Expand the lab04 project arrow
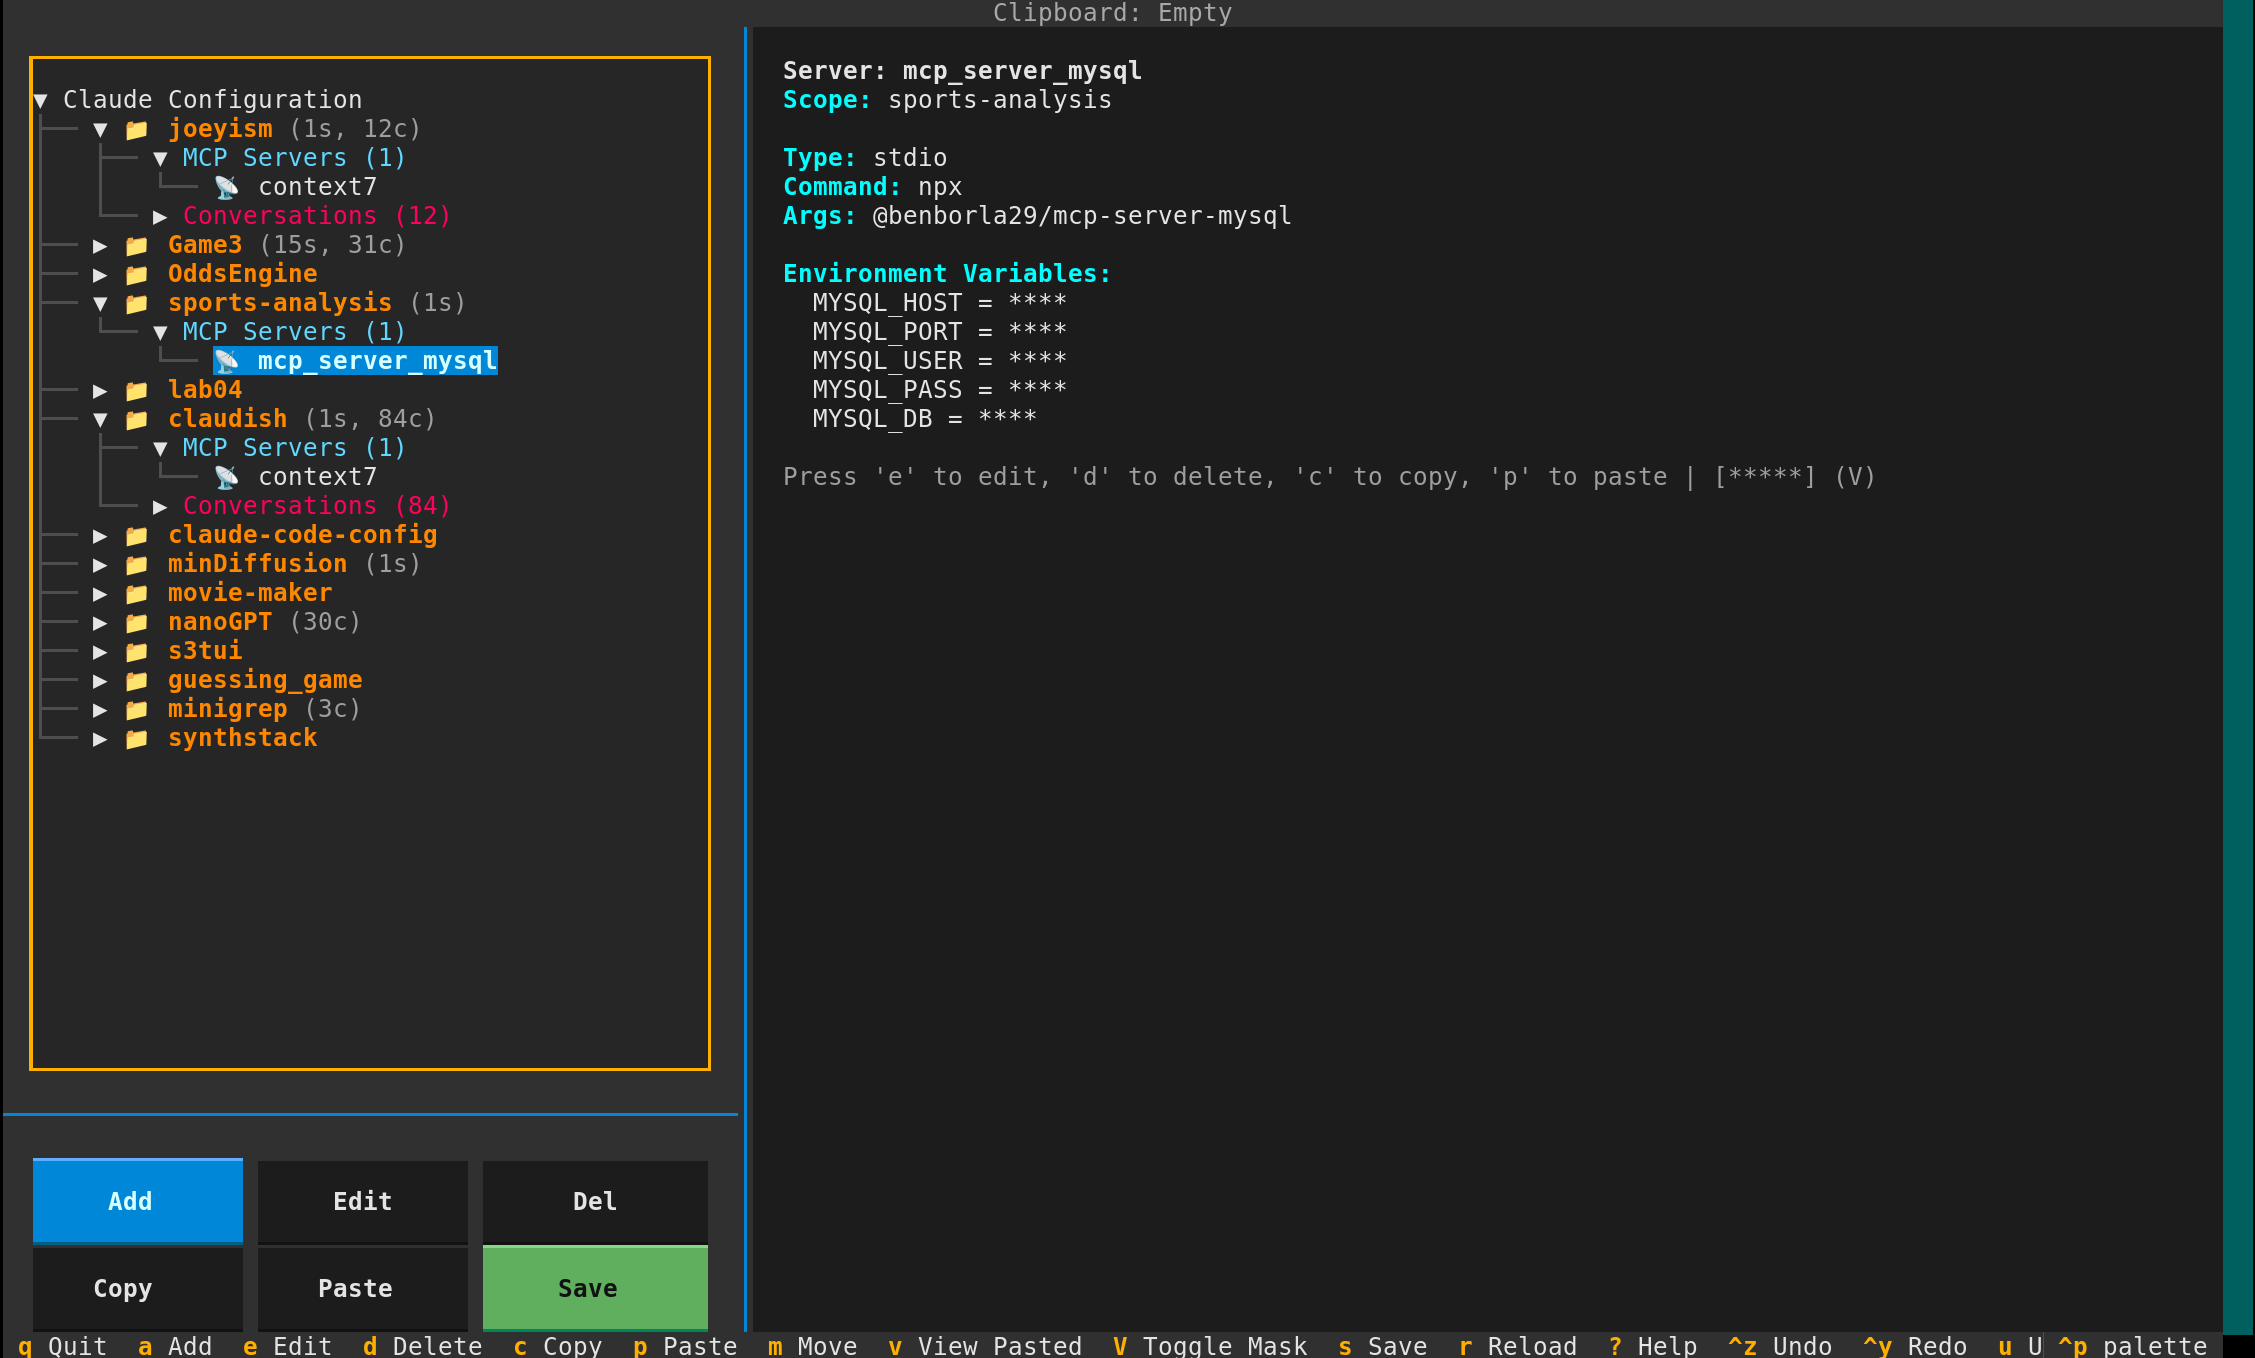The width and height of the screenshot is (2255, 1358). click(100, 391)
